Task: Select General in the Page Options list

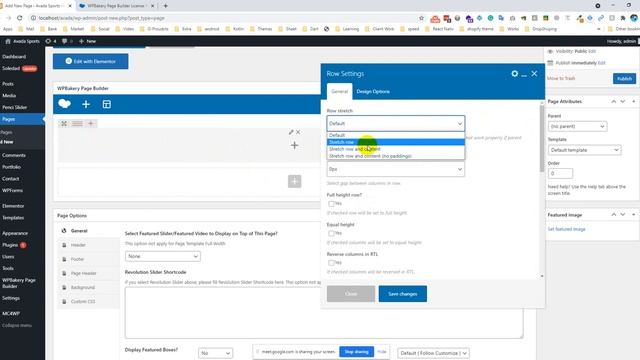Action: tap(79, 231)
